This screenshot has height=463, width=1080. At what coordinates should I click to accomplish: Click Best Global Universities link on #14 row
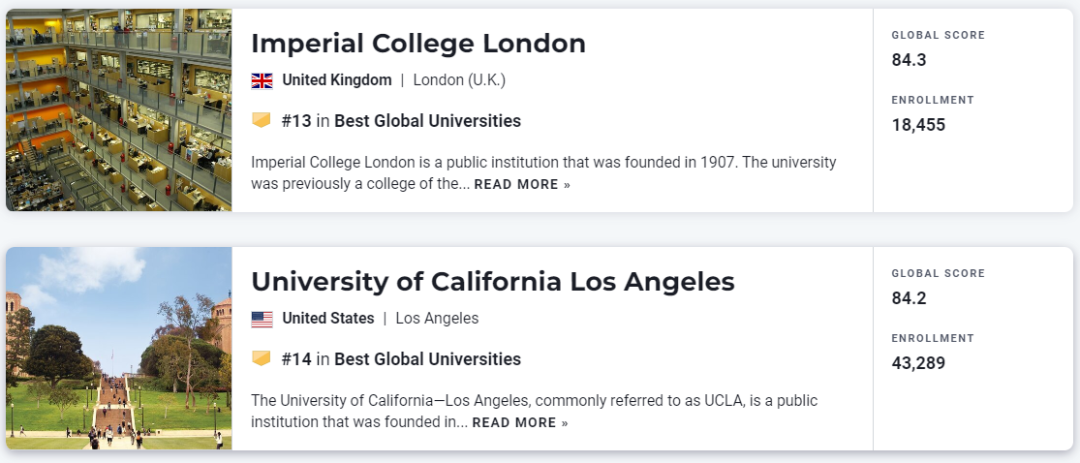tap(428, 360)
